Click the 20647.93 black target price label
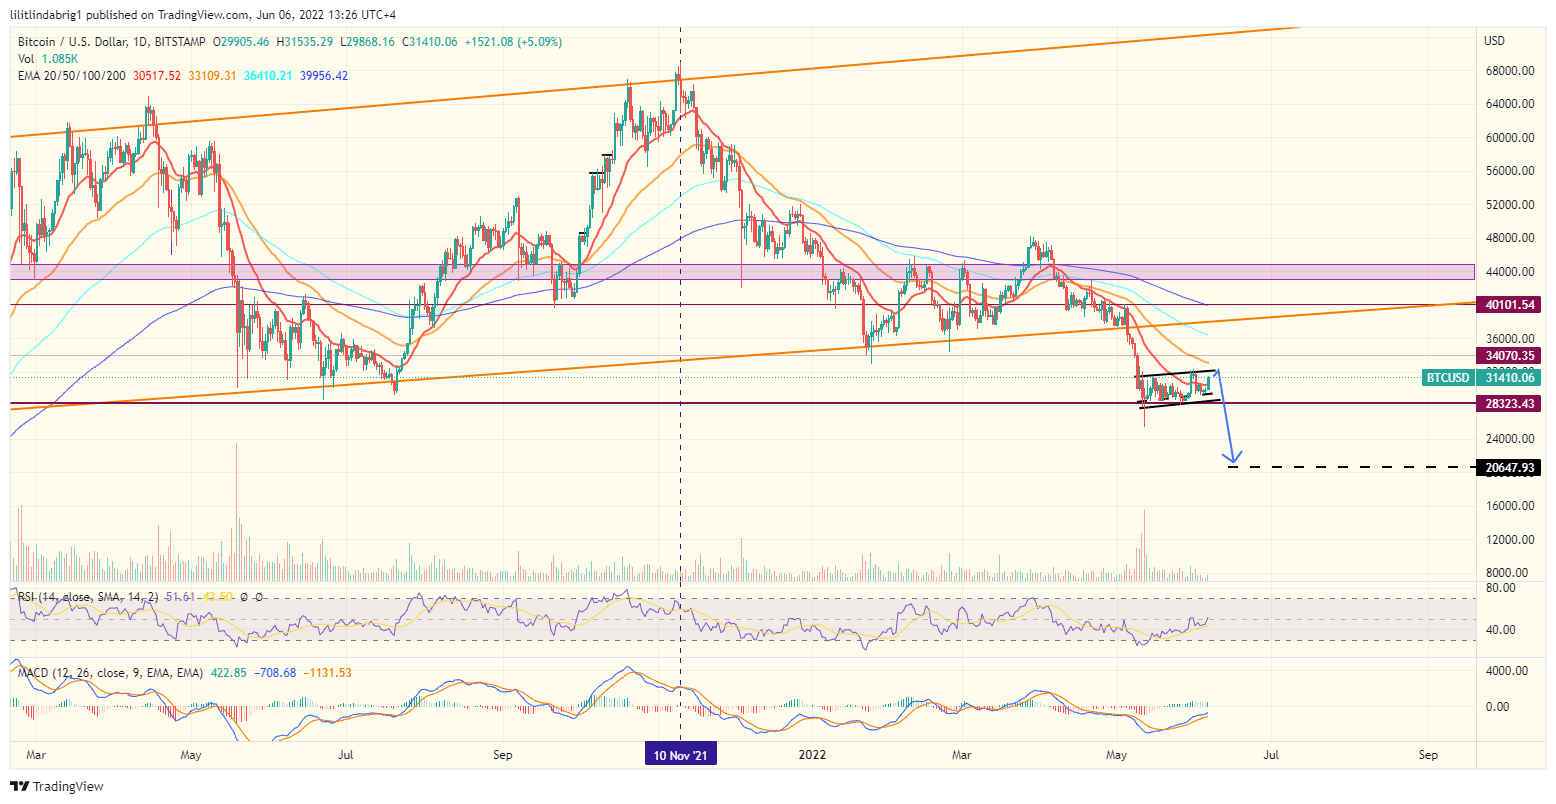Image resolution: width=1556 pixels, height=804 pixels. [1510, 466]
